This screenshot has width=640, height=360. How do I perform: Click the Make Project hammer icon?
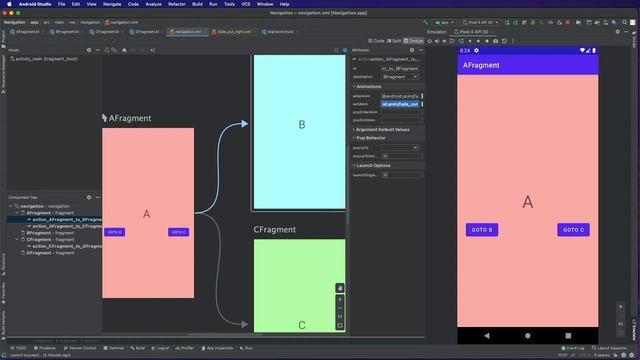pyautogui.click(x=425, y=22)
